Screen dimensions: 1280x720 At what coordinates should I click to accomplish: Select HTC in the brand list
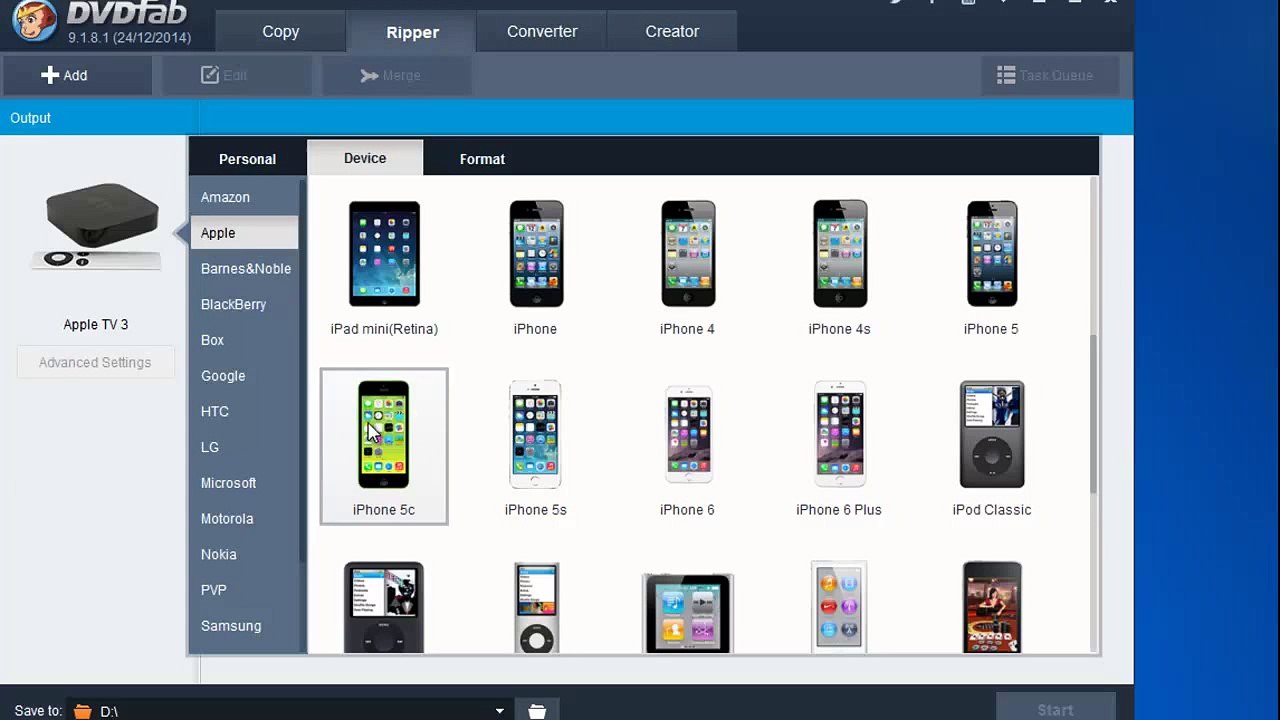pyautogui.click(x=244, y=411)
